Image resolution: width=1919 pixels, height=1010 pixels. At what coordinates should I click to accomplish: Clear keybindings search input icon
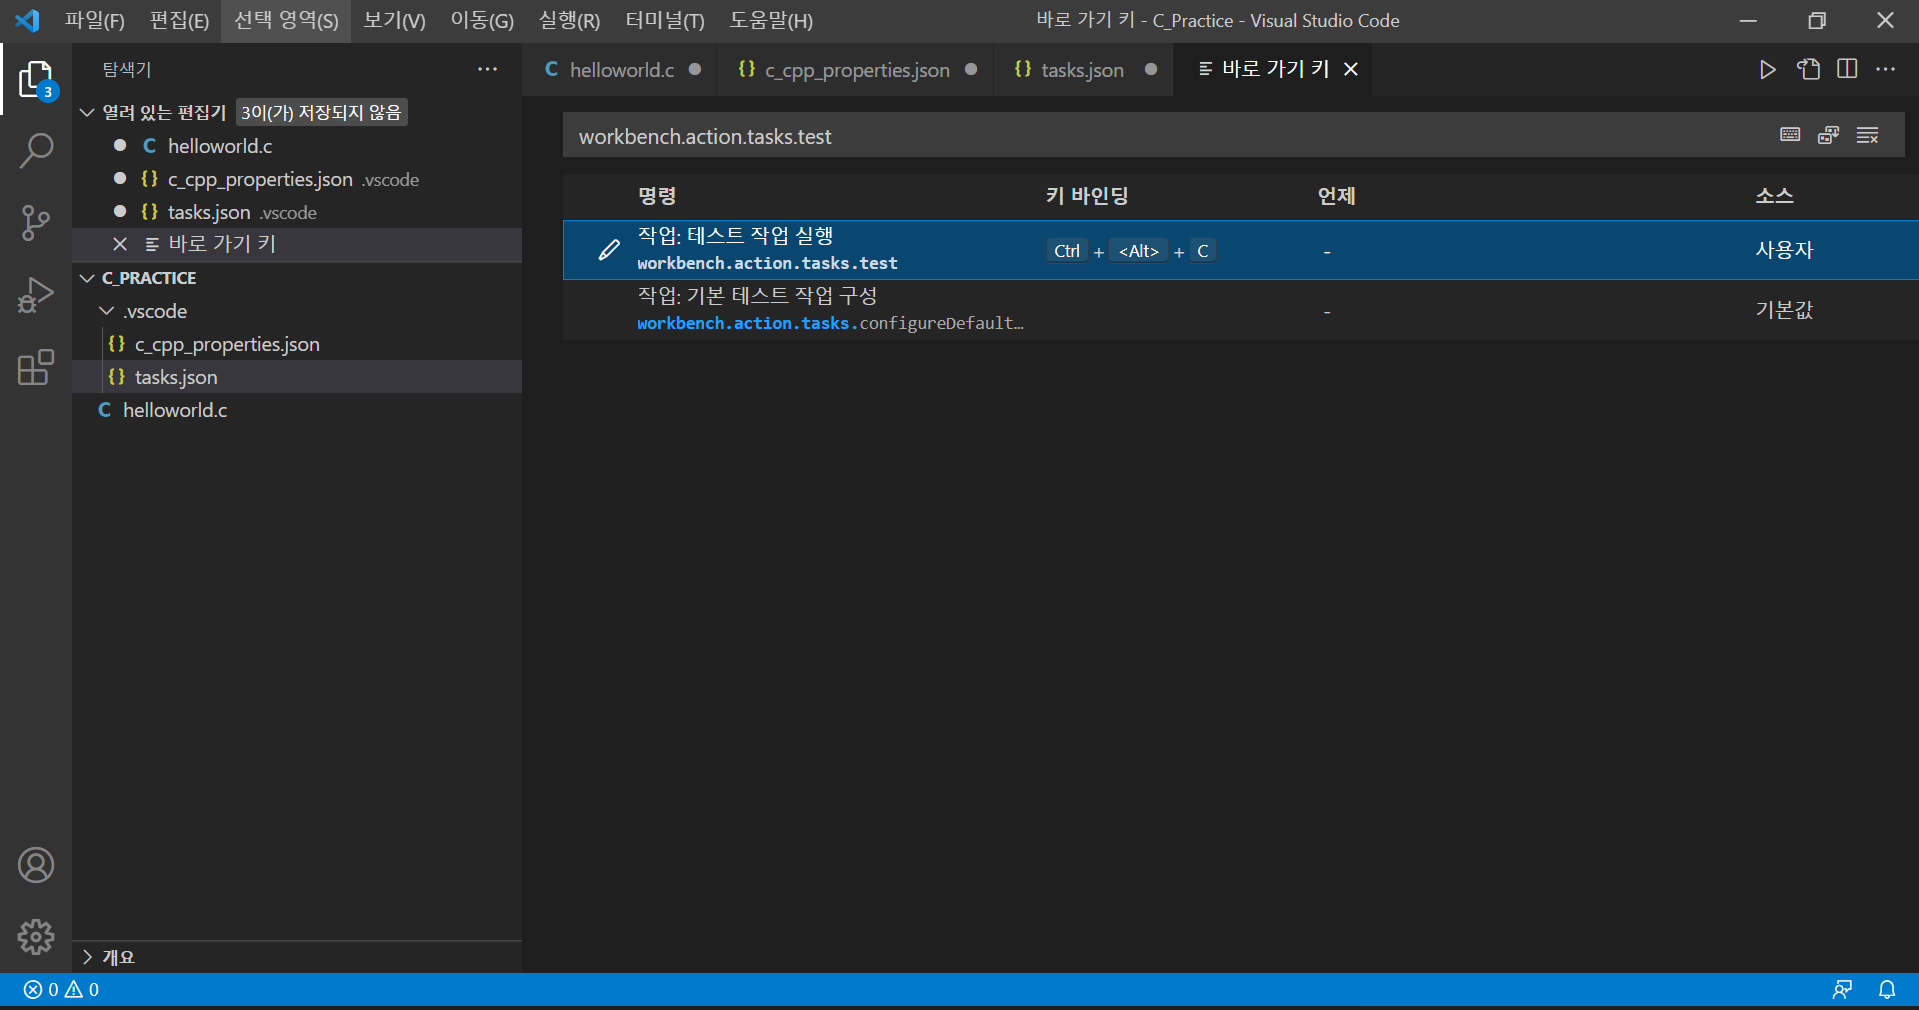tap(1867, 135)
